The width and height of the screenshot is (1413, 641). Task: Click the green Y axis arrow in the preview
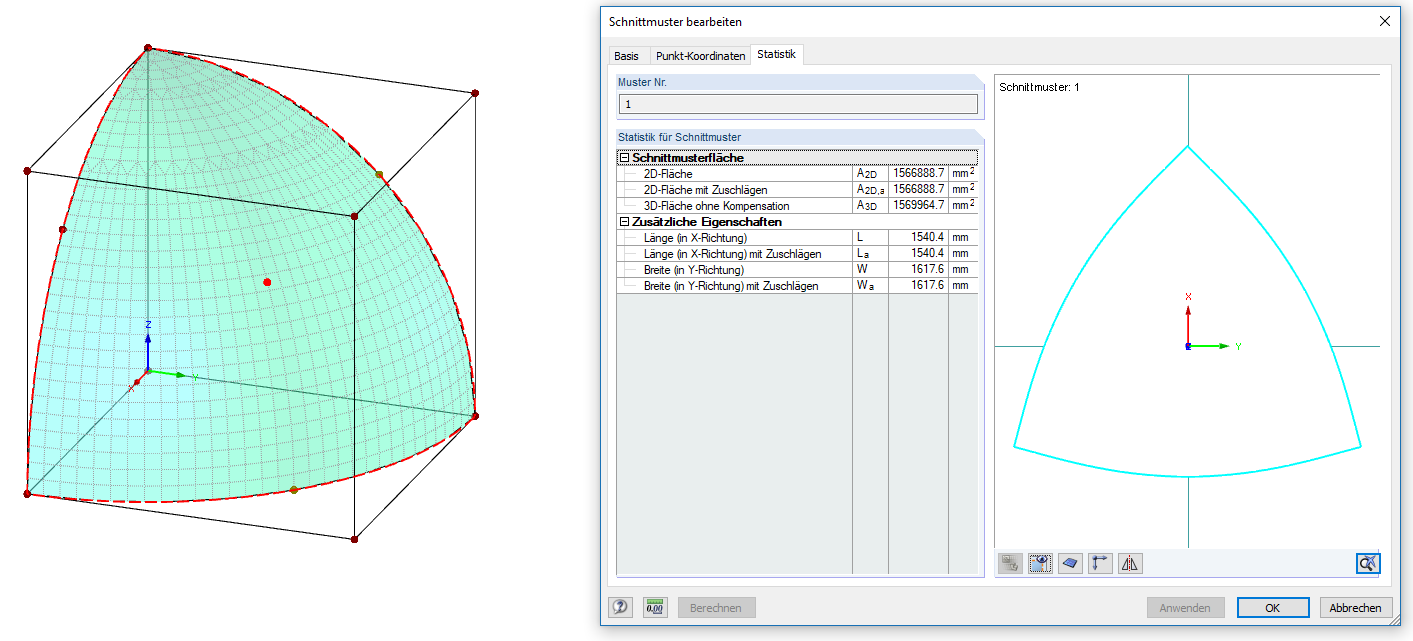[x=1210, y=346]
